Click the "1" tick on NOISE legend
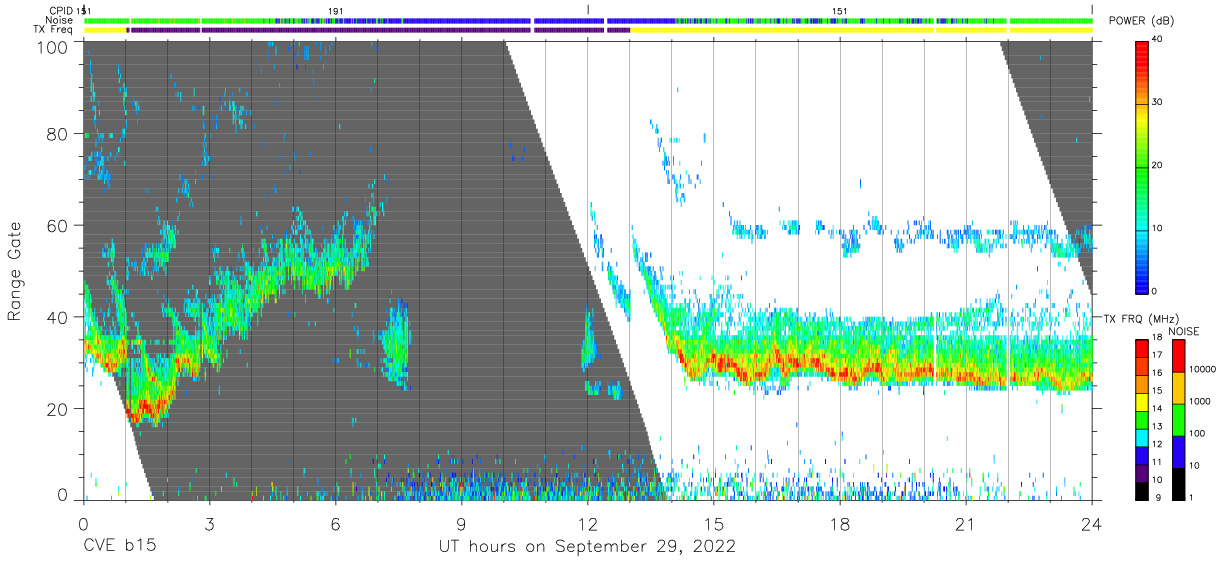The width and height of the screenshot is (1228, 567). pyautogui.click(x=1190, y=497)
